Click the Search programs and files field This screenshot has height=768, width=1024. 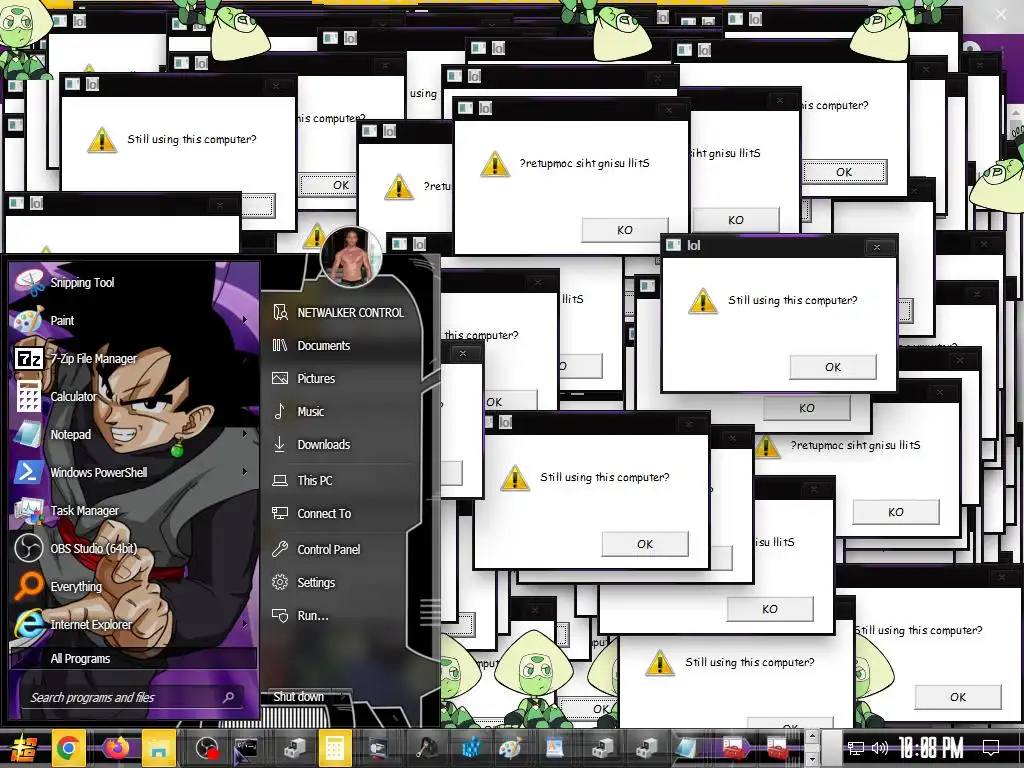tap(131, 697)
